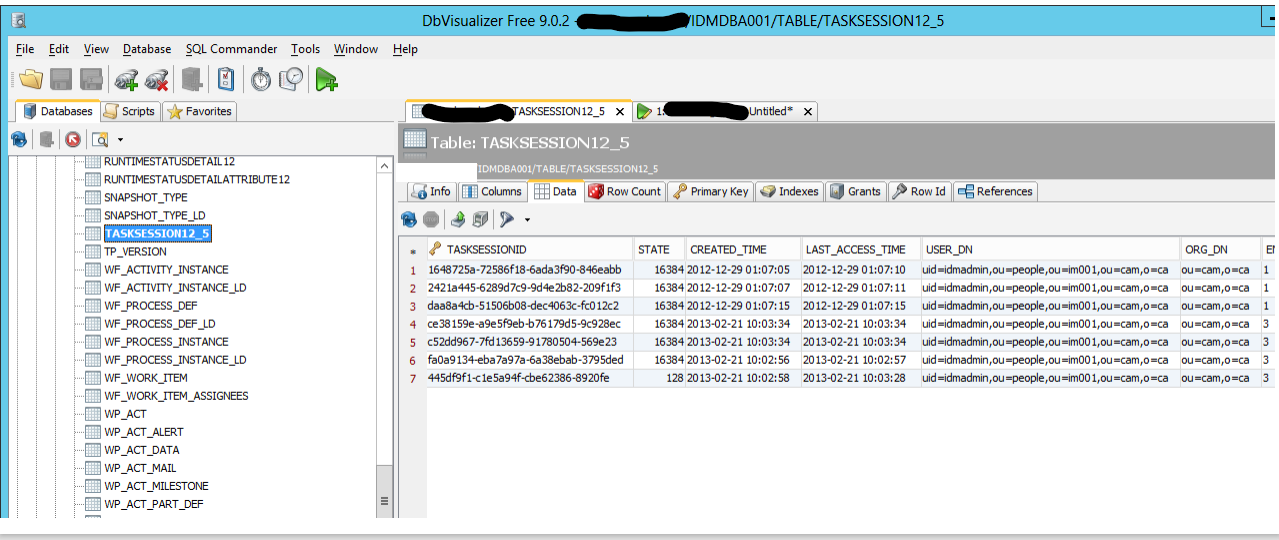Open the Grants sub-tab
This screenshot has width=1279, height=540.
coord(855,191)
